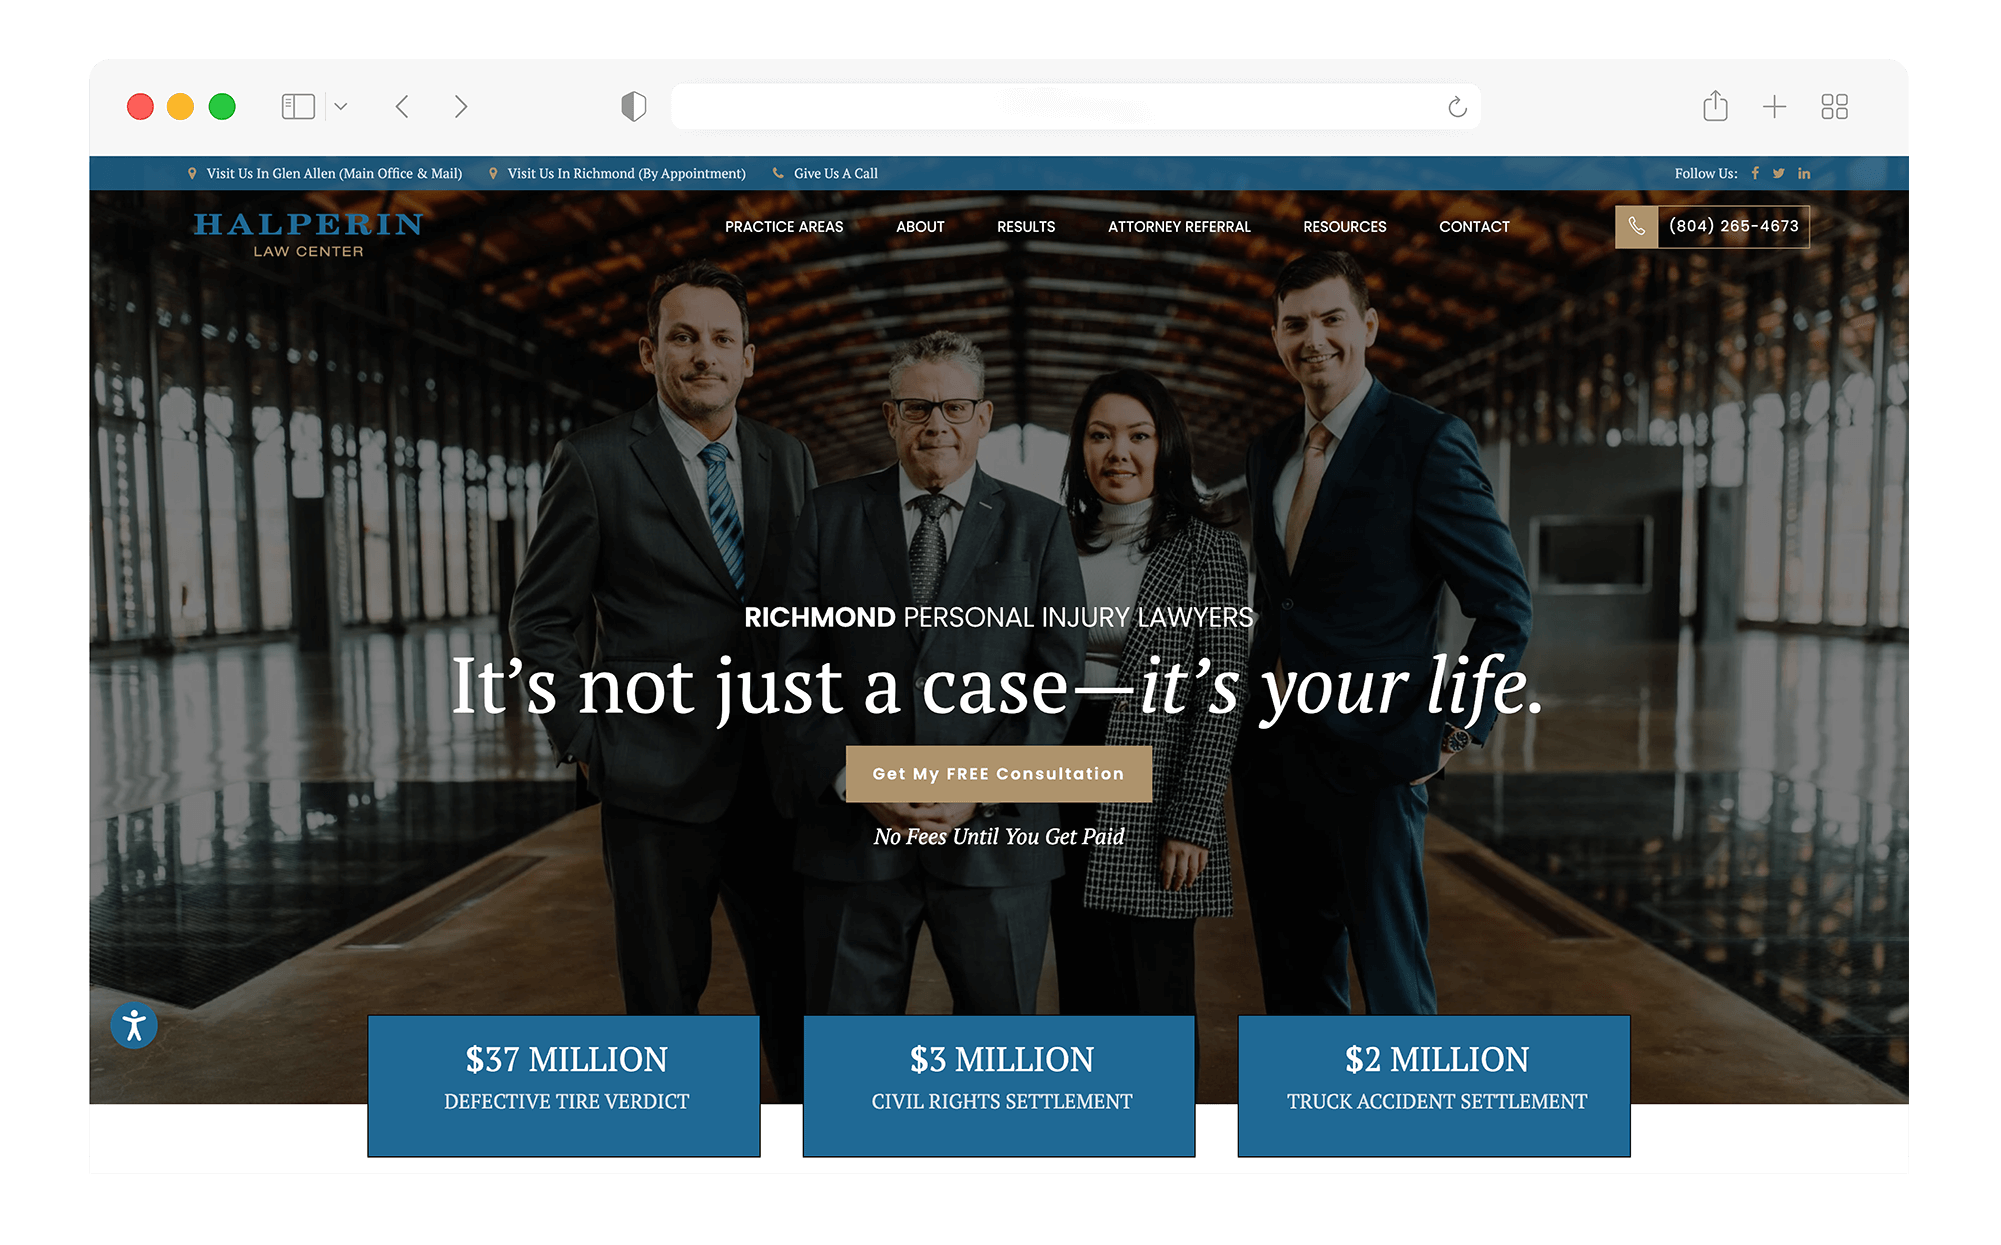The width and height of the screenshot is (2001, 1245).
Task: Click the Contact navigation link
Action: pyautogui.click(x=1473, y=225)
